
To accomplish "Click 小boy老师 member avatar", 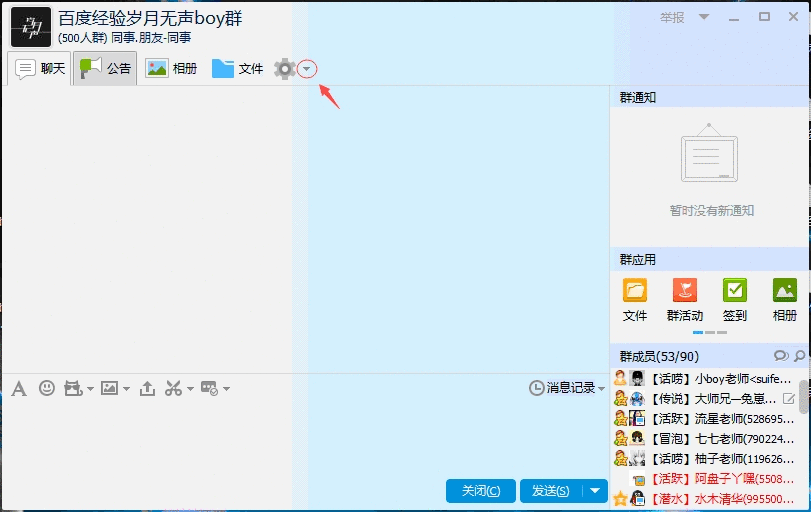I will 637,379.
